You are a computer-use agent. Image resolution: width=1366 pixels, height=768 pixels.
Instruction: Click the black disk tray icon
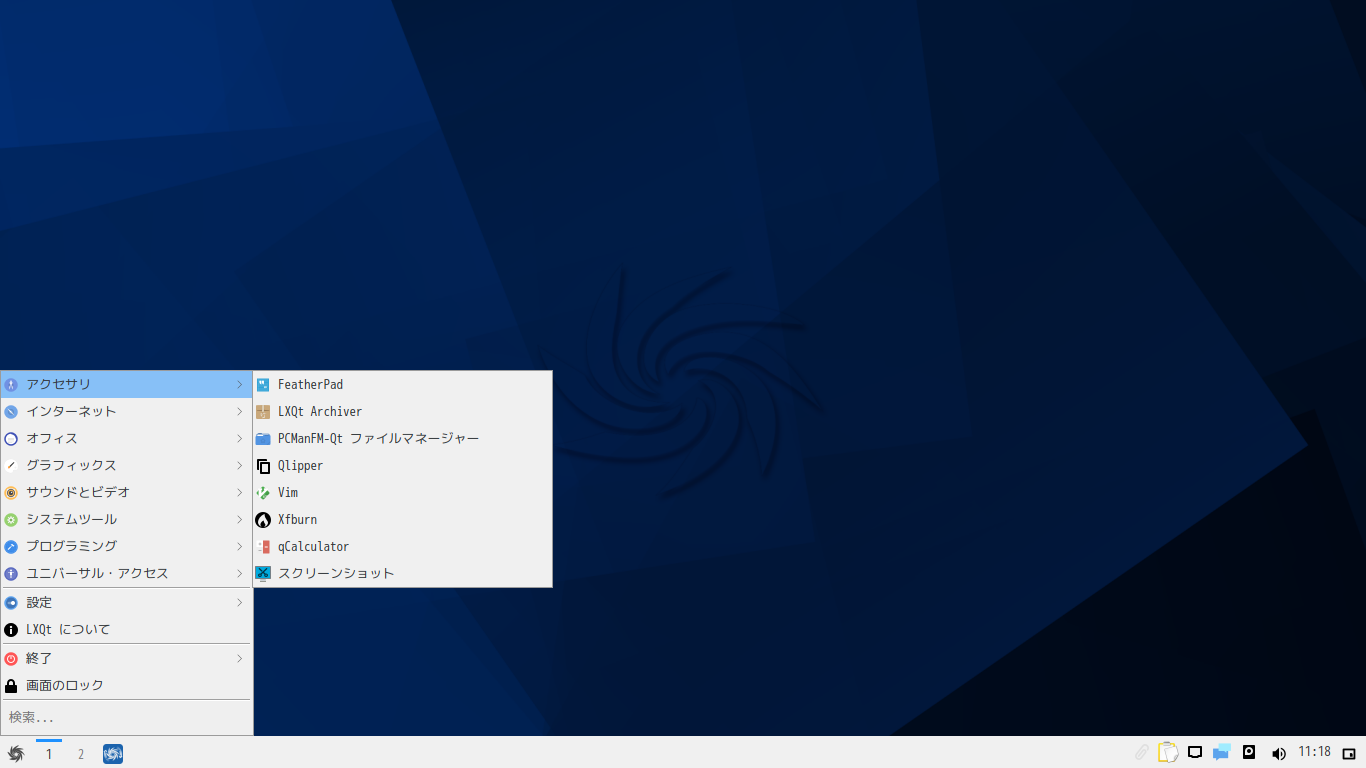click(x=1249, y=752)
